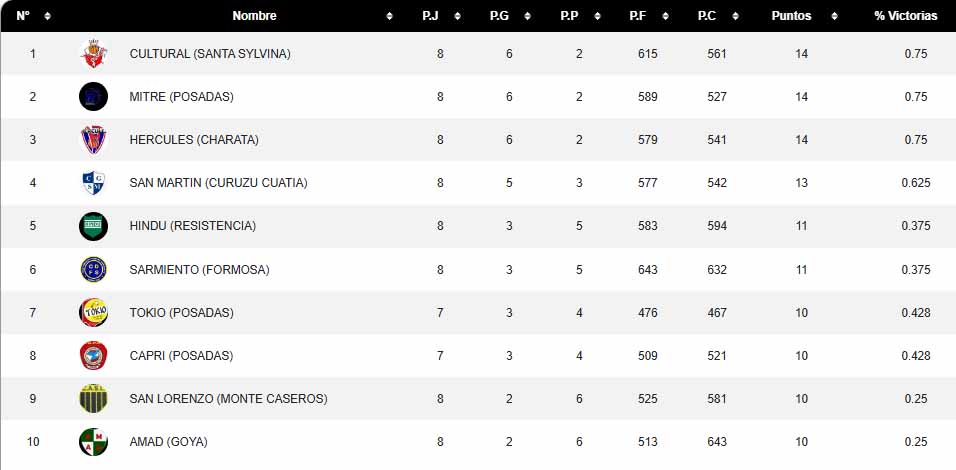Click the Sarmiento (Formosa) team logo
This screenshot has width=956, height=470.
point(93,269)
